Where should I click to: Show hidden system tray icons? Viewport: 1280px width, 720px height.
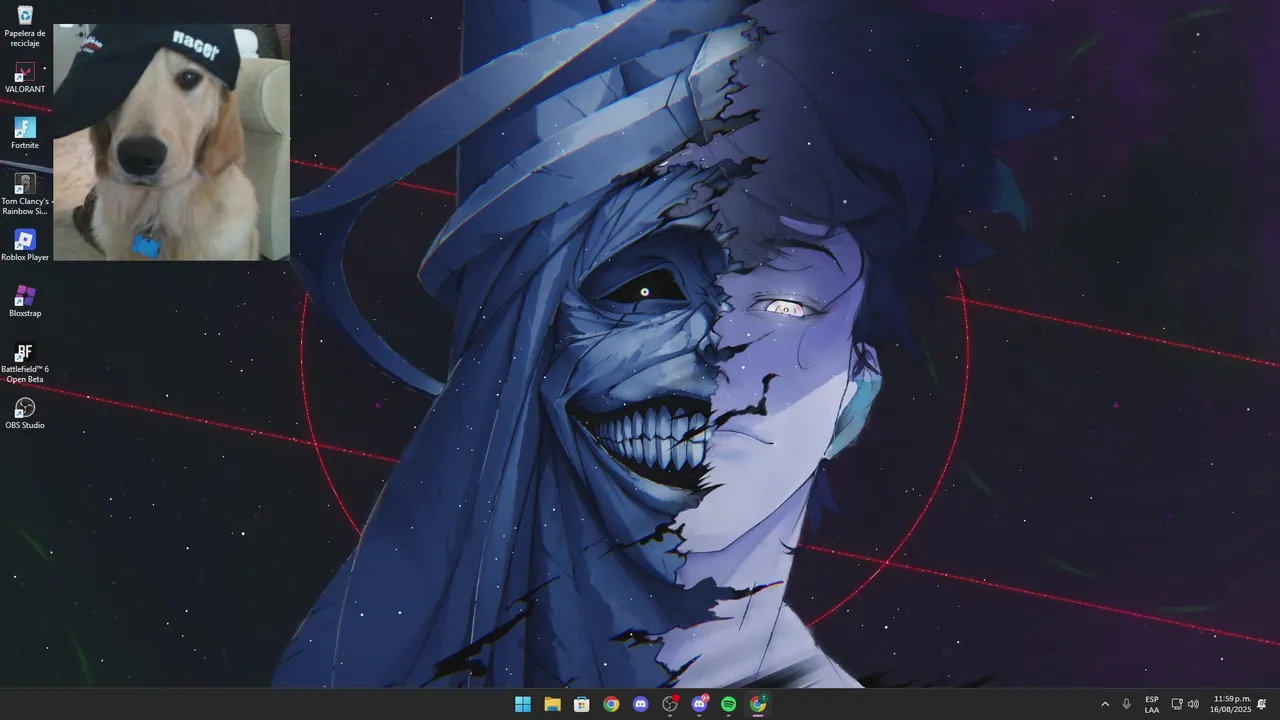(1105, 704)
